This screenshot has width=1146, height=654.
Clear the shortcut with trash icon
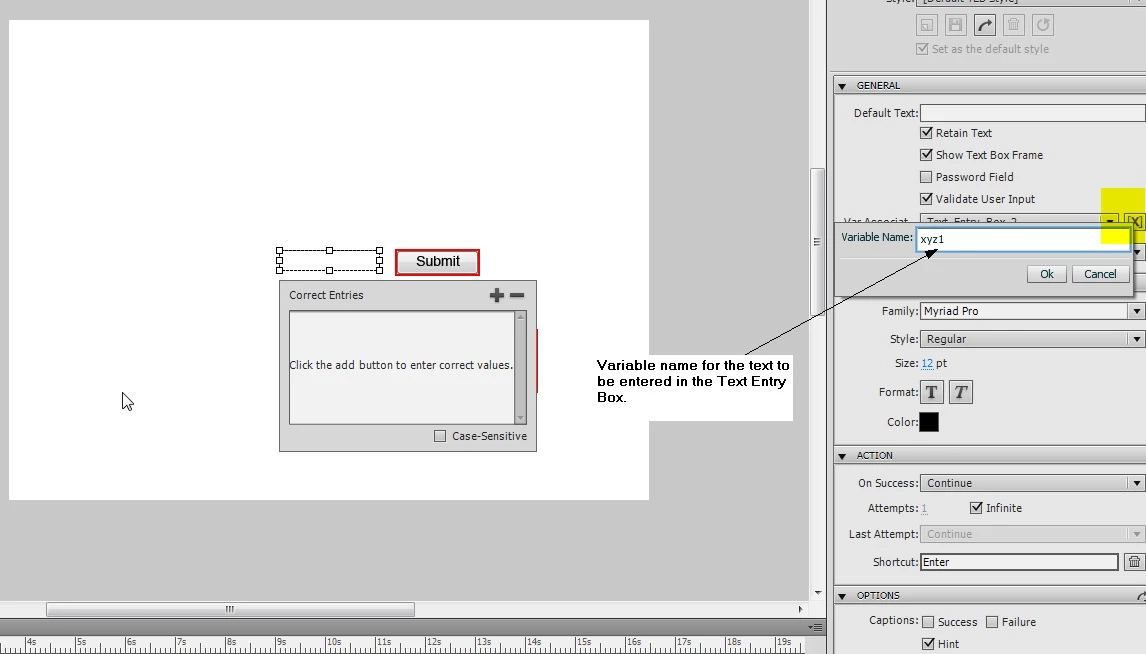click(x=1134, y=562)
